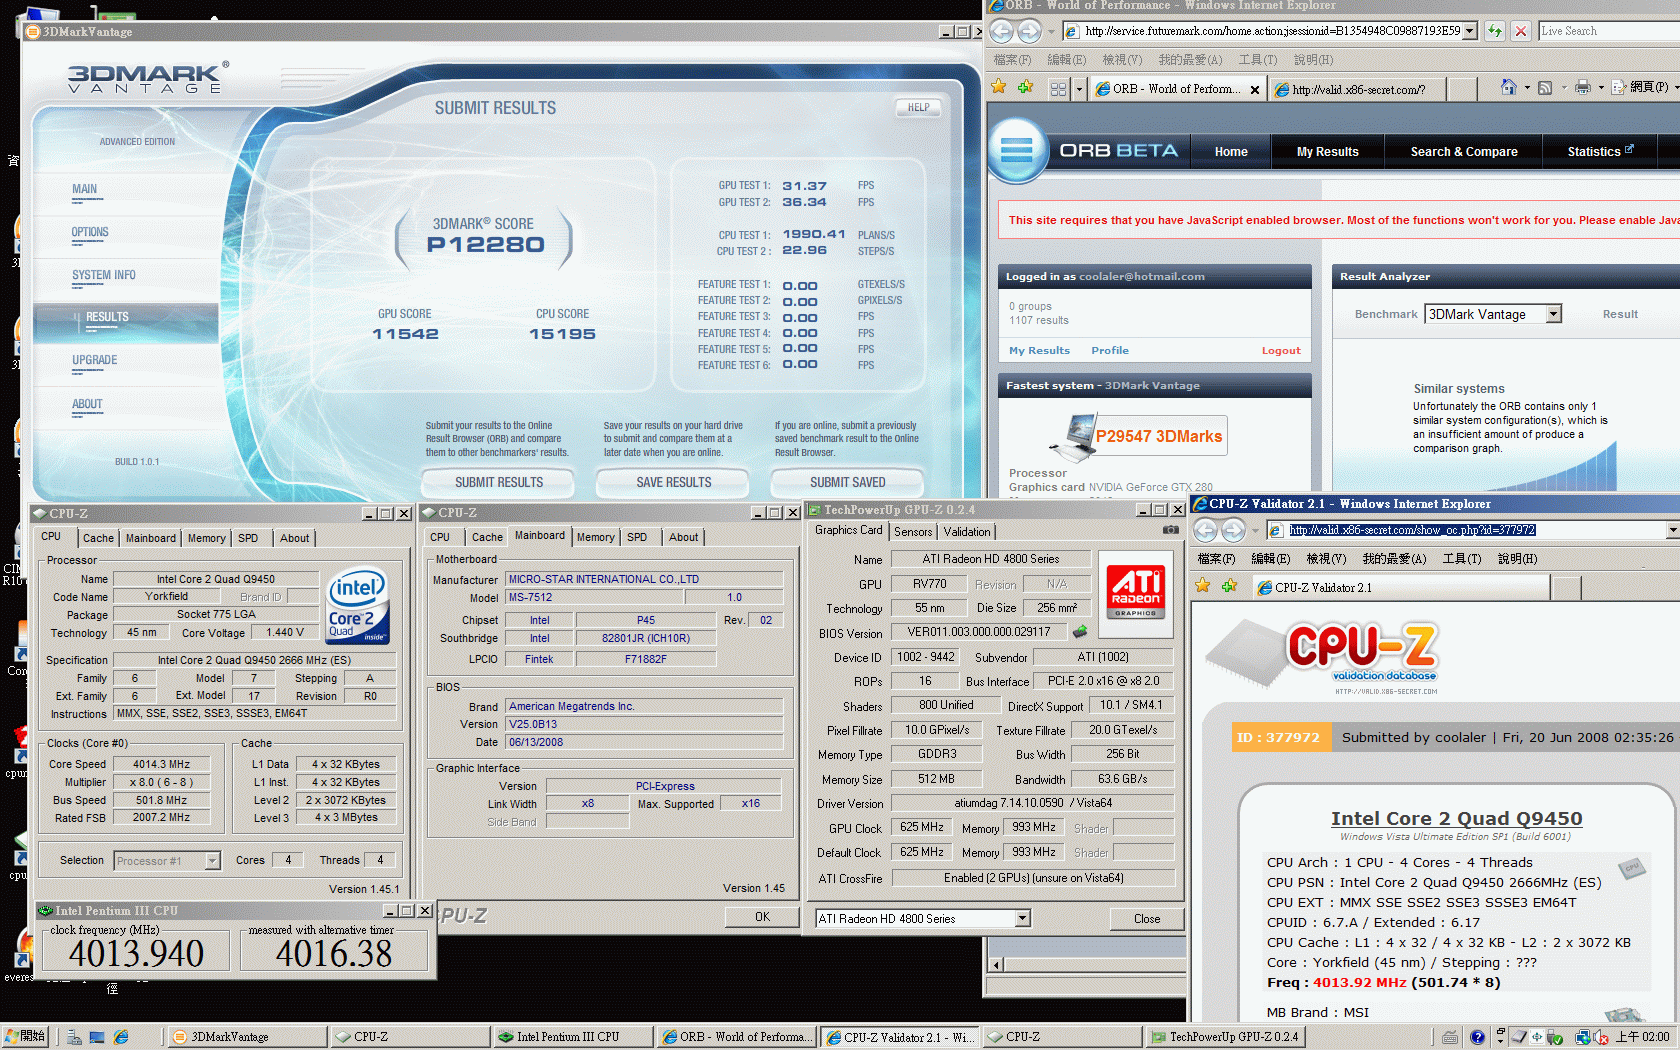Open Favorites Center star in ORB browser
Image resolution: width=1680 pixels, height=1050 pixels.
point(998,88)
